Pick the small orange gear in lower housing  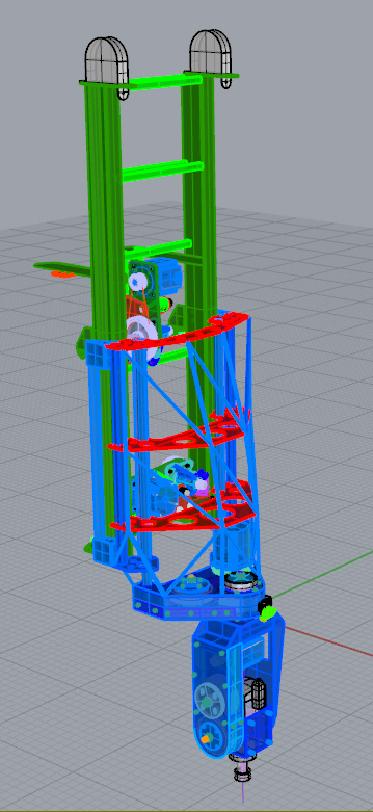[207, 738]
